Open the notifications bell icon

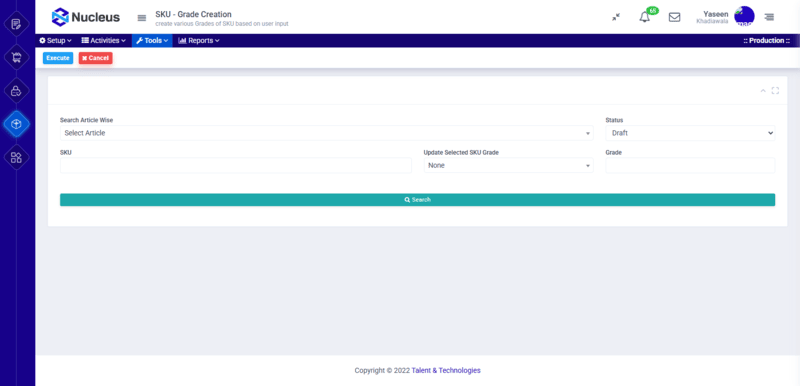pyautogui.click(x=644, y=17)
